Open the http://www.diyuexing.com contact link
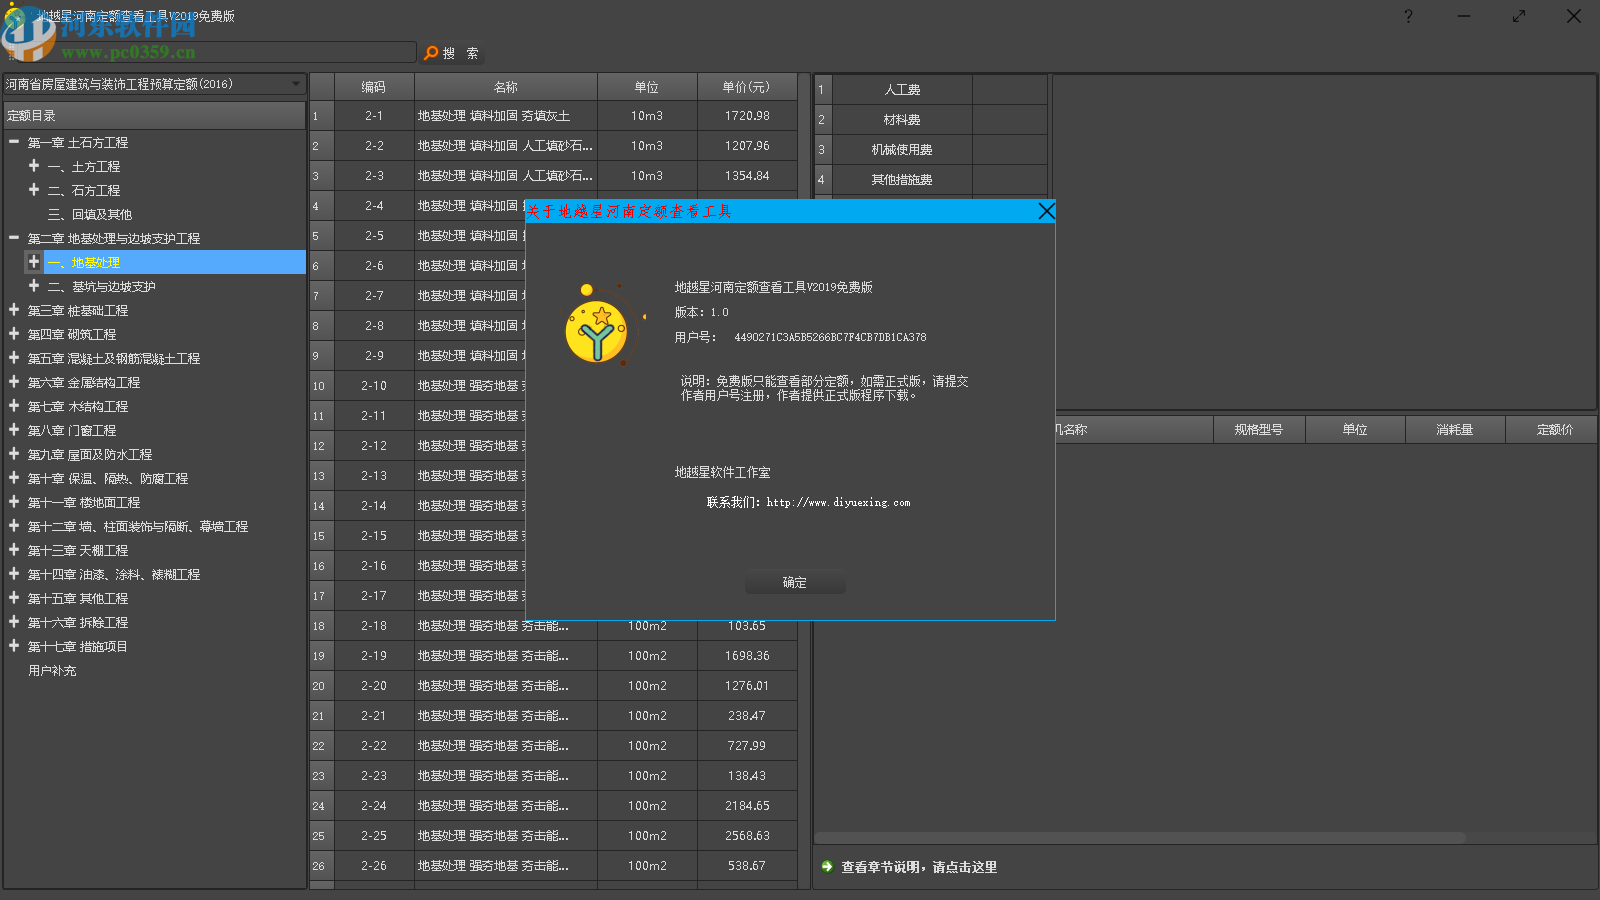The width and height of the screenshot is (1600, 900). (838, 502)
